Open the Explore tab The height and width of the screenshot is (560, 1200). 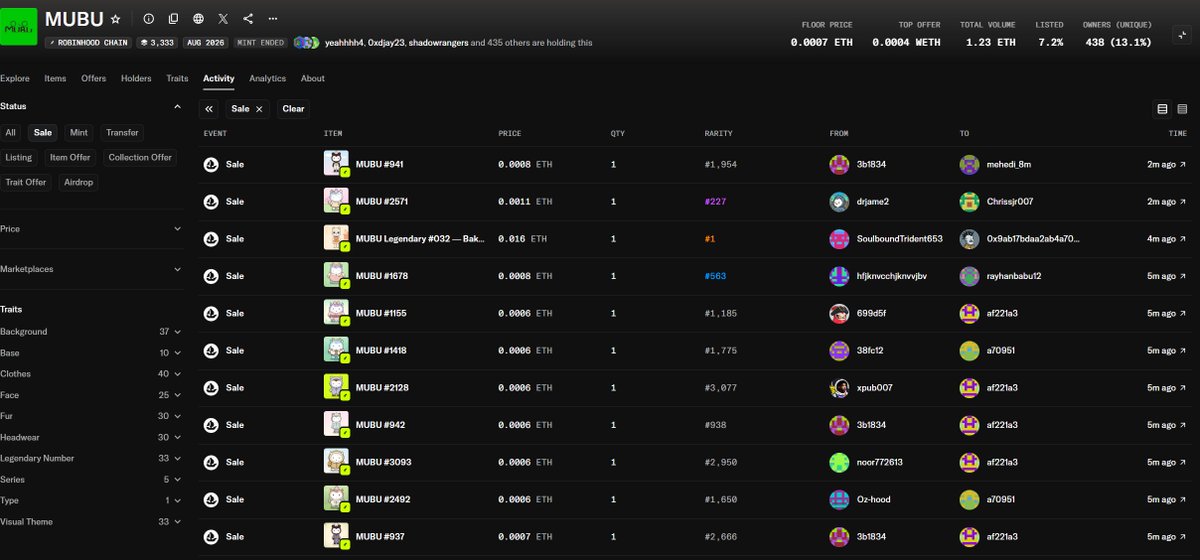(14, 78)
